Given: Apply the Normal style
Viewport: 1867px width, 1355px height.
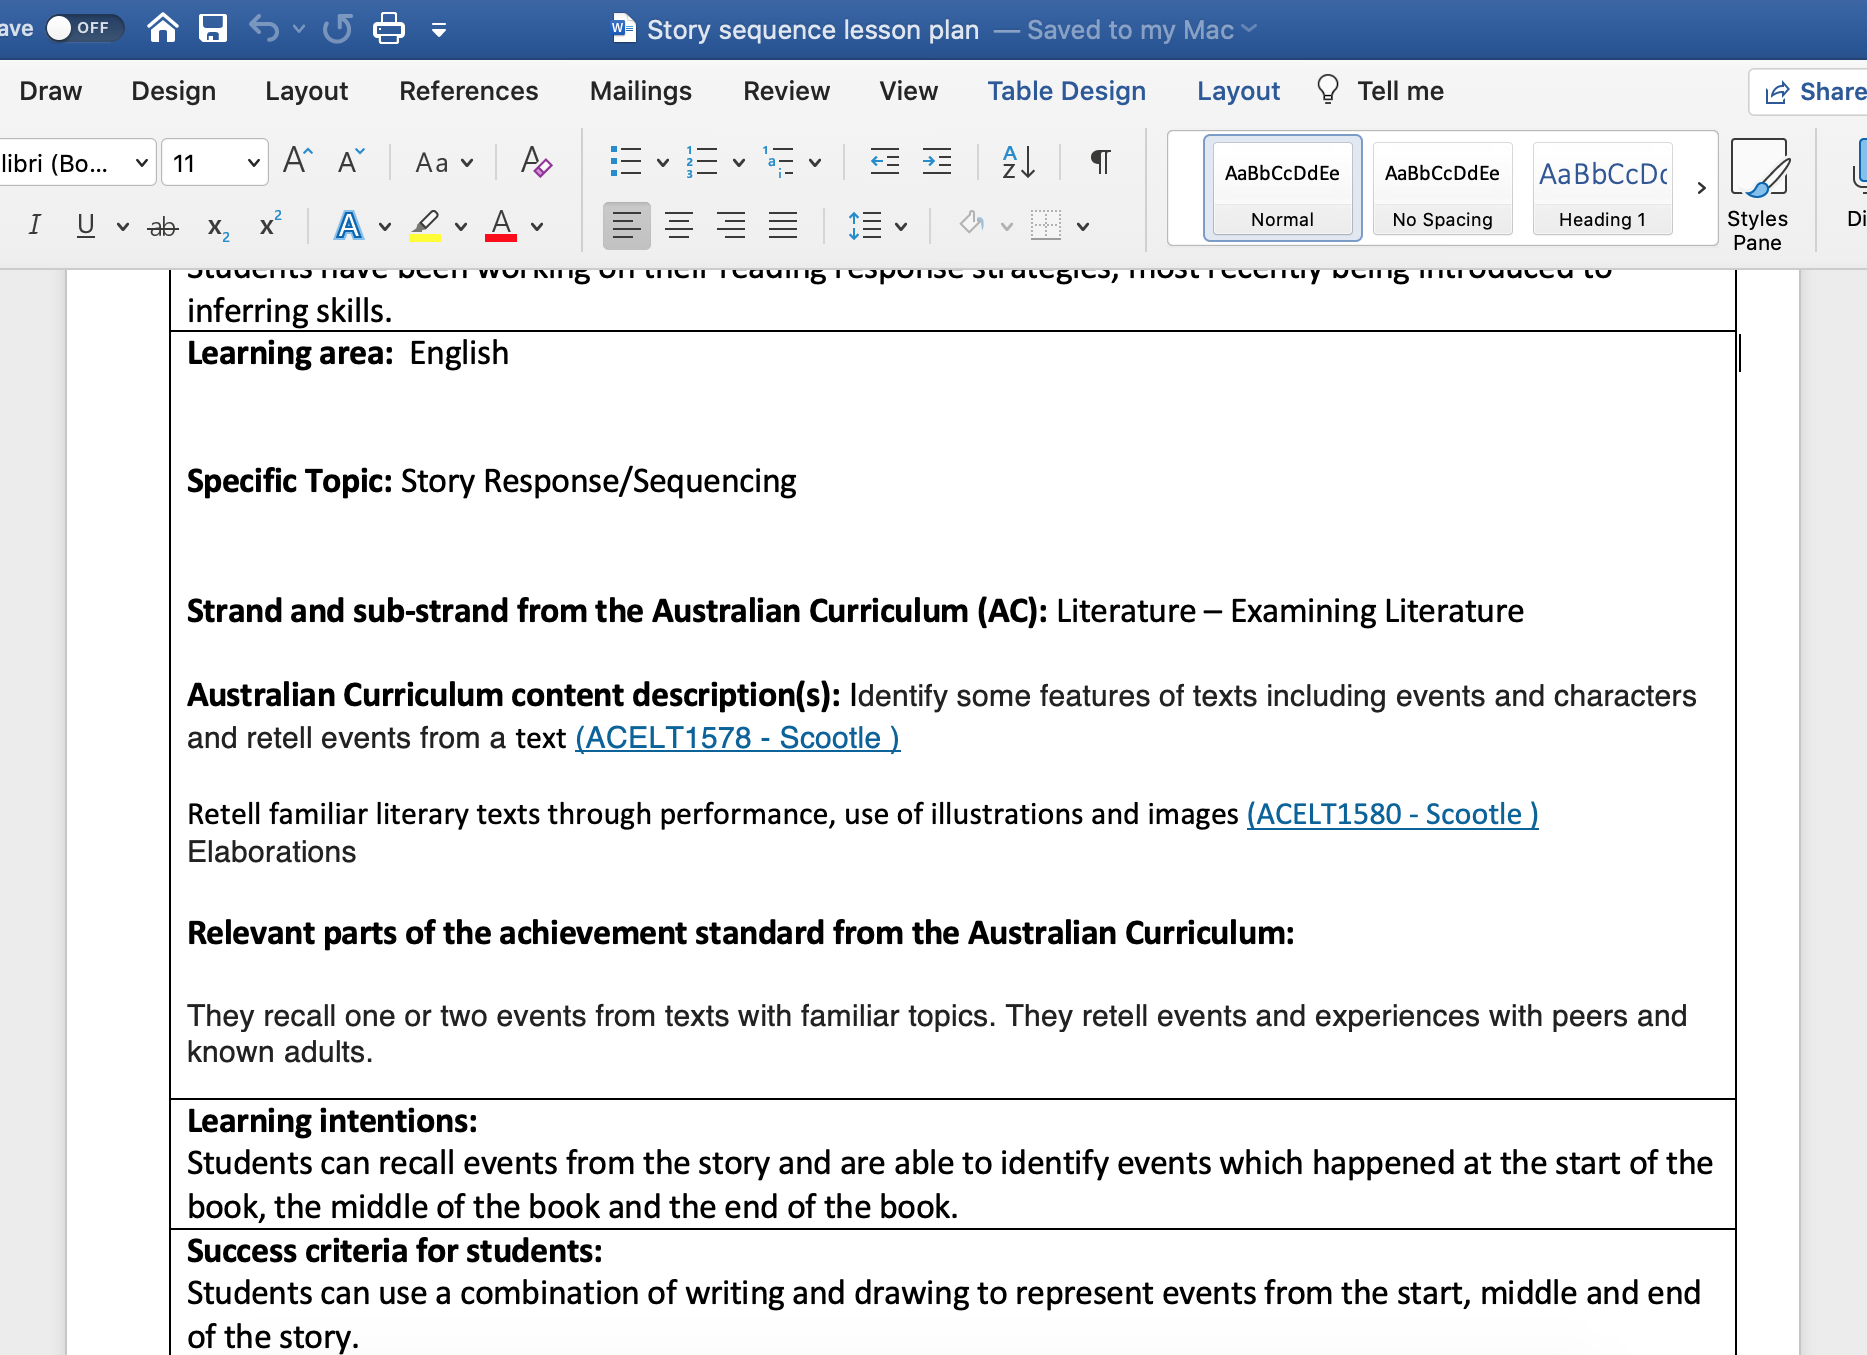Looking at the screenshot, I should (1282, 188).
